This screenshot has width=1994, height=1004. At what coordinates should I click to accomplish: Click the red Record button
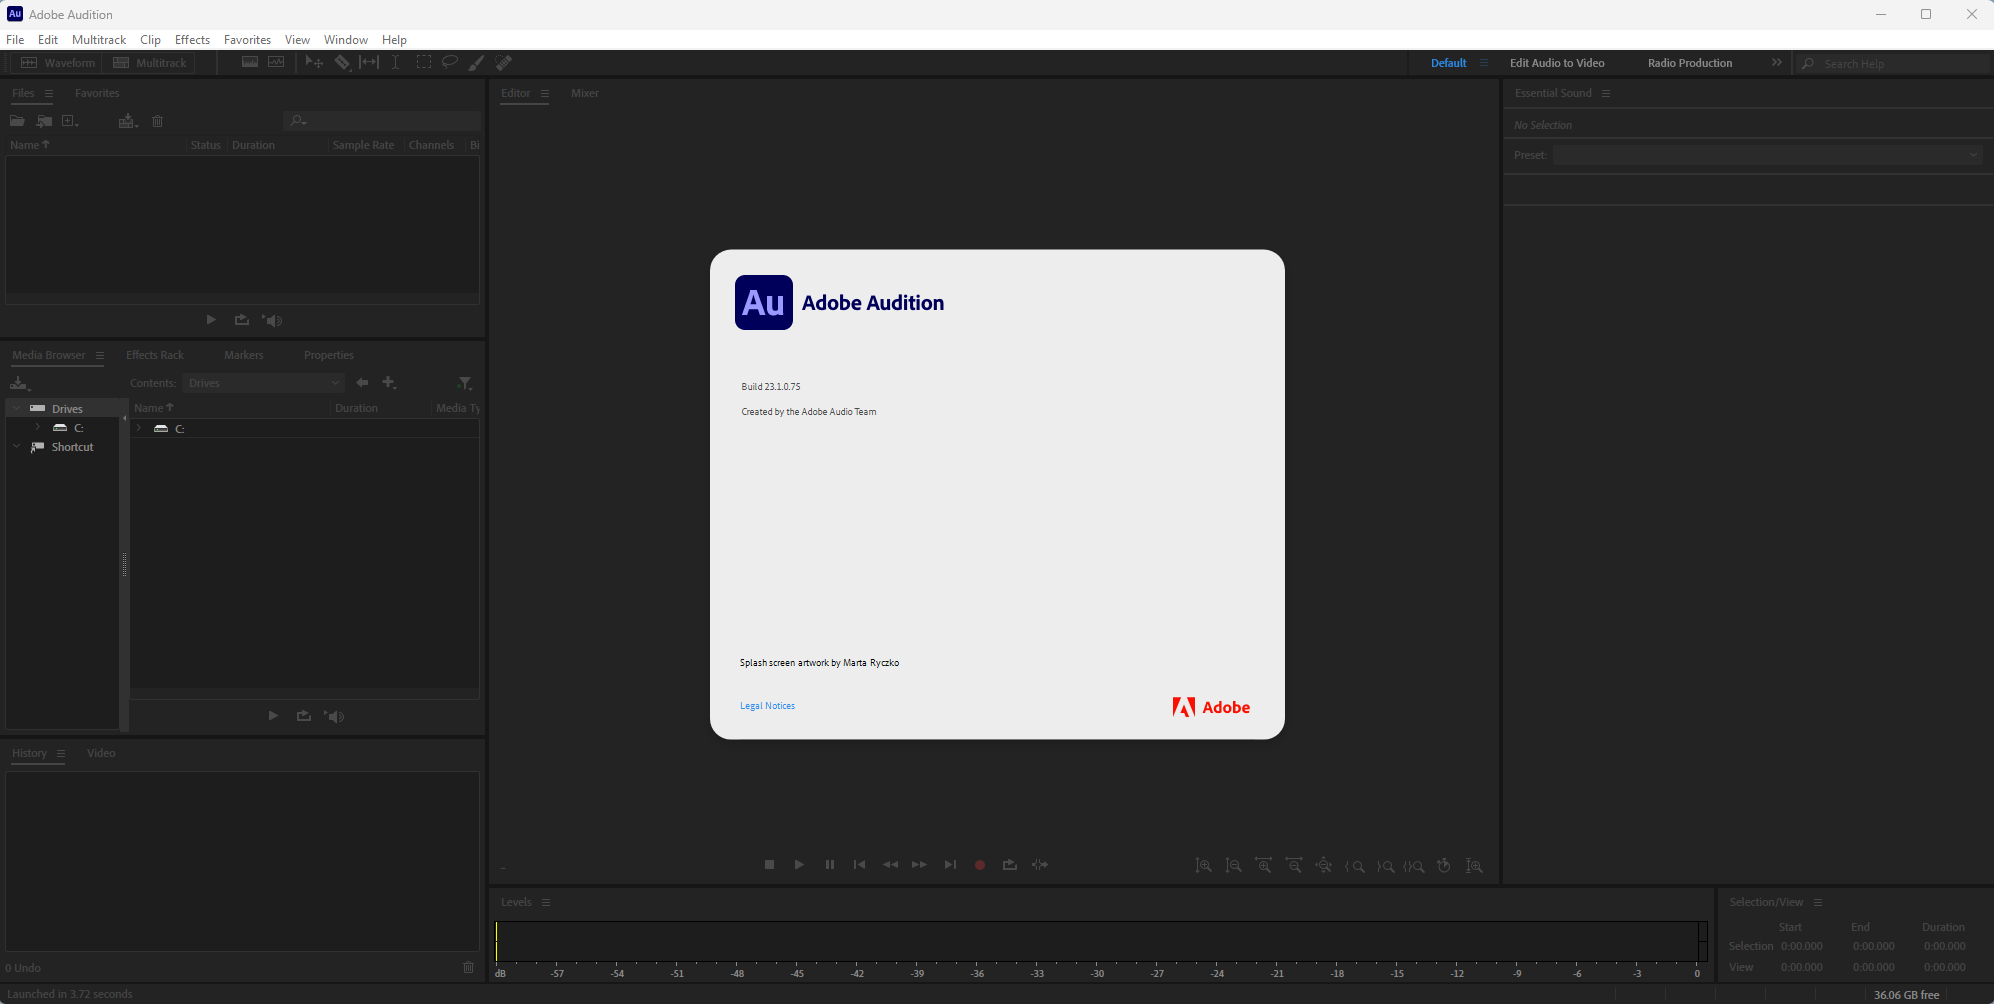click(980, 865)
